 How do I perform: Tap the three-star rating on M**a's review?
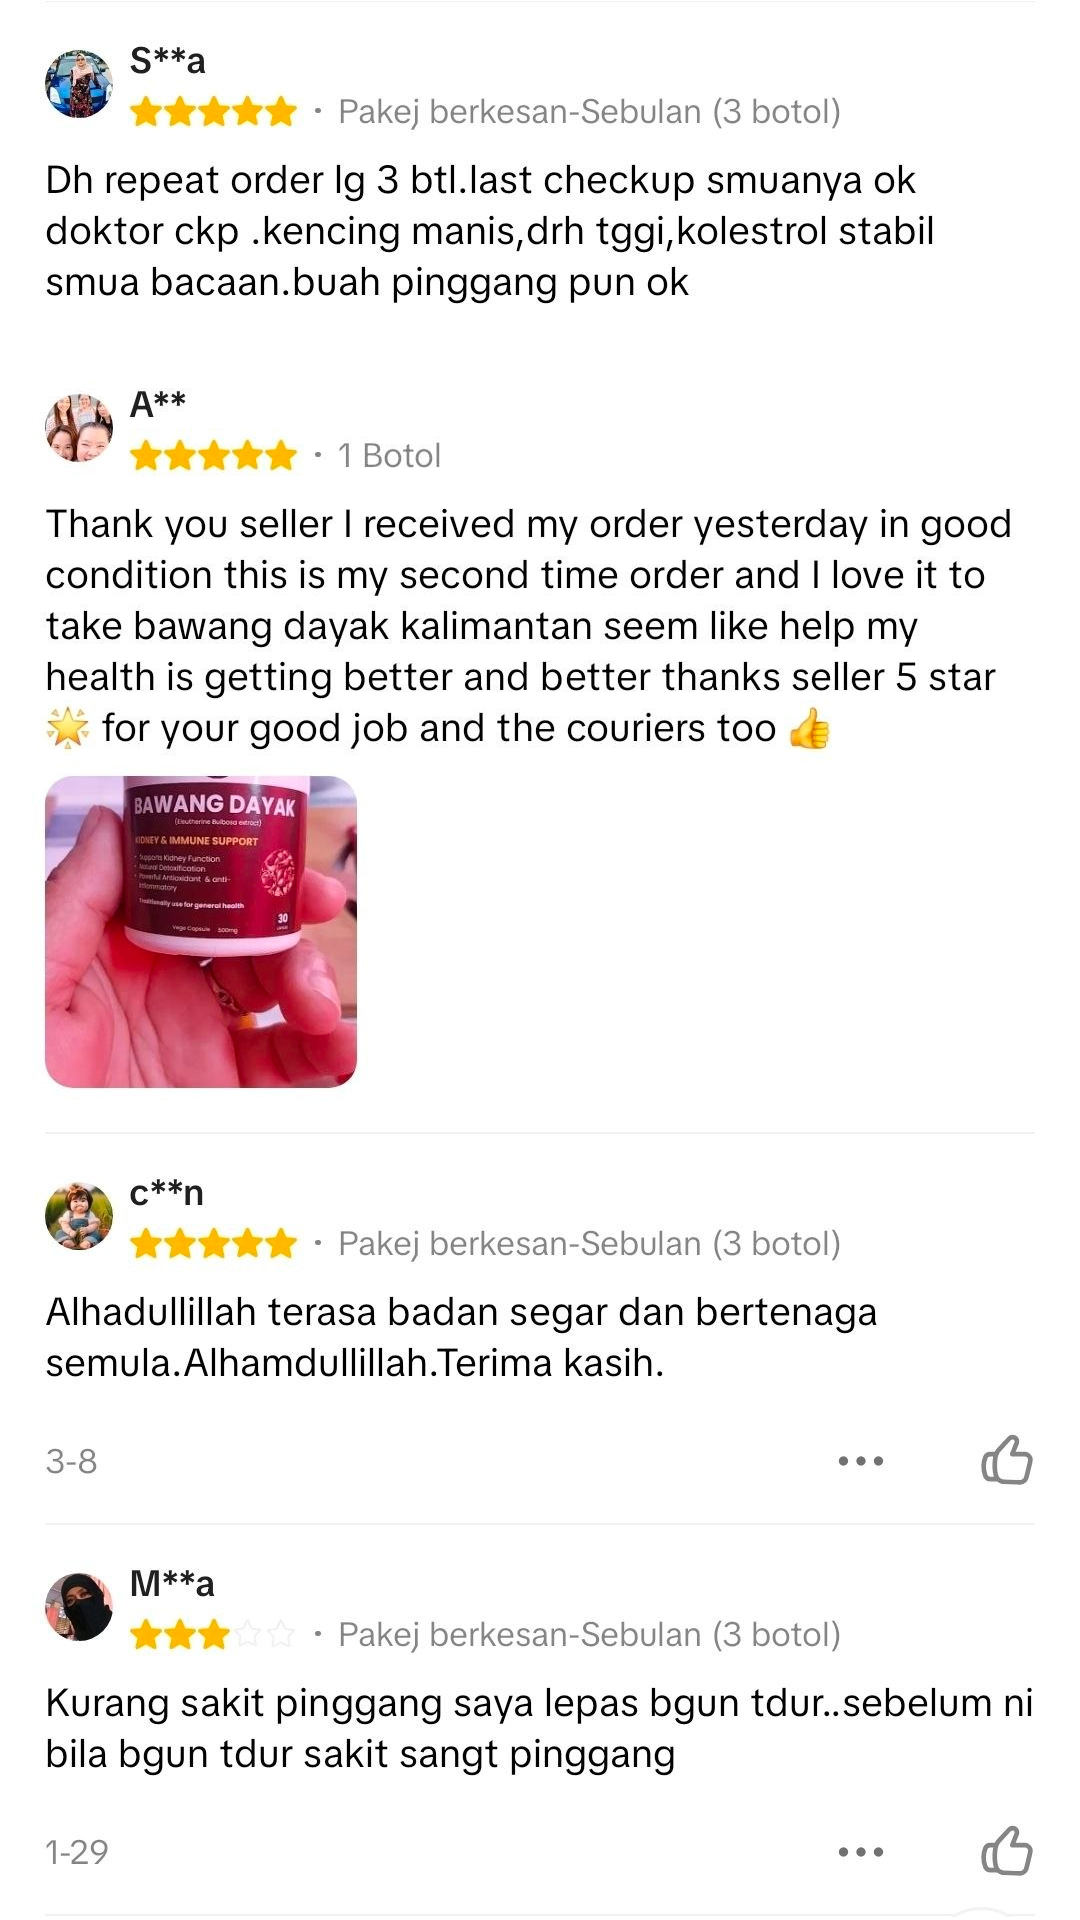pyautogui.click(x=213, y=1635)
